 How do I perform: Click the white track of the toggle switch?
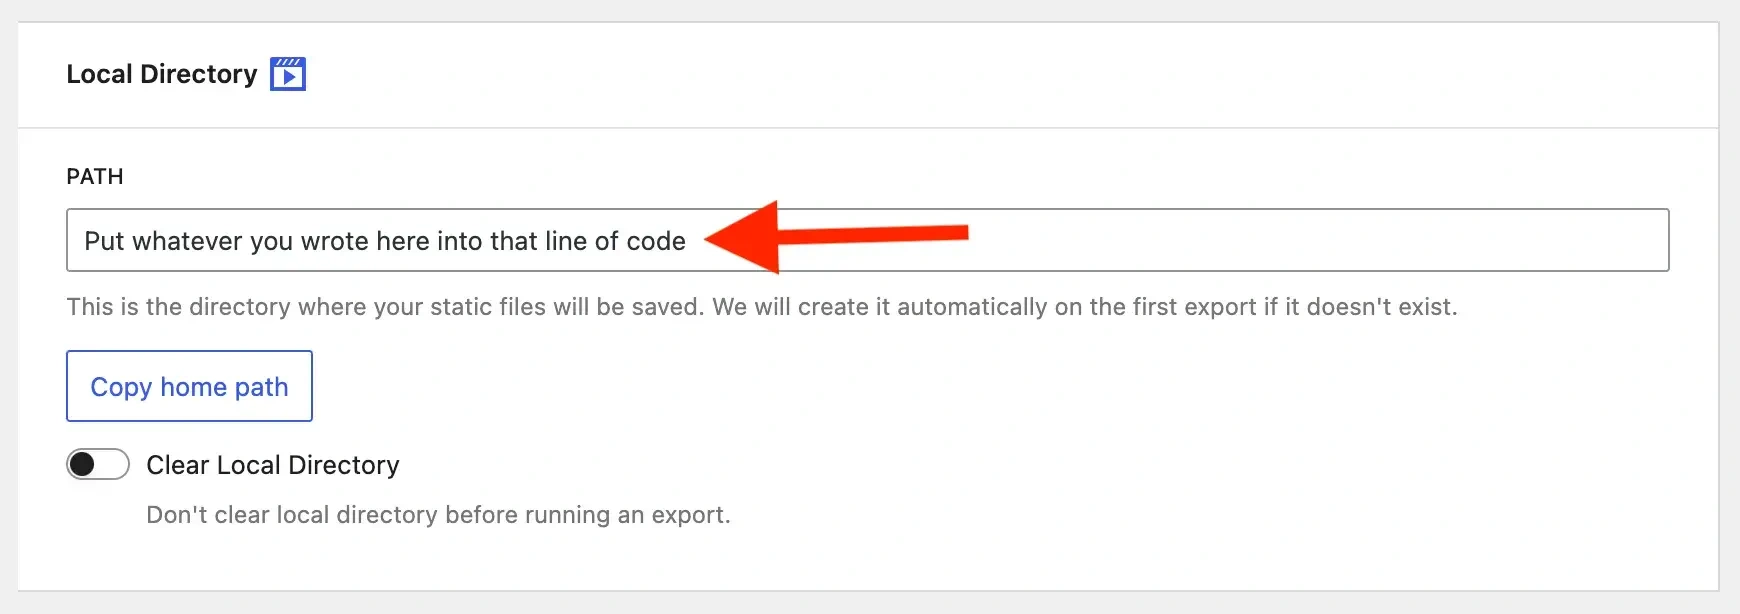tap(114, 465)
